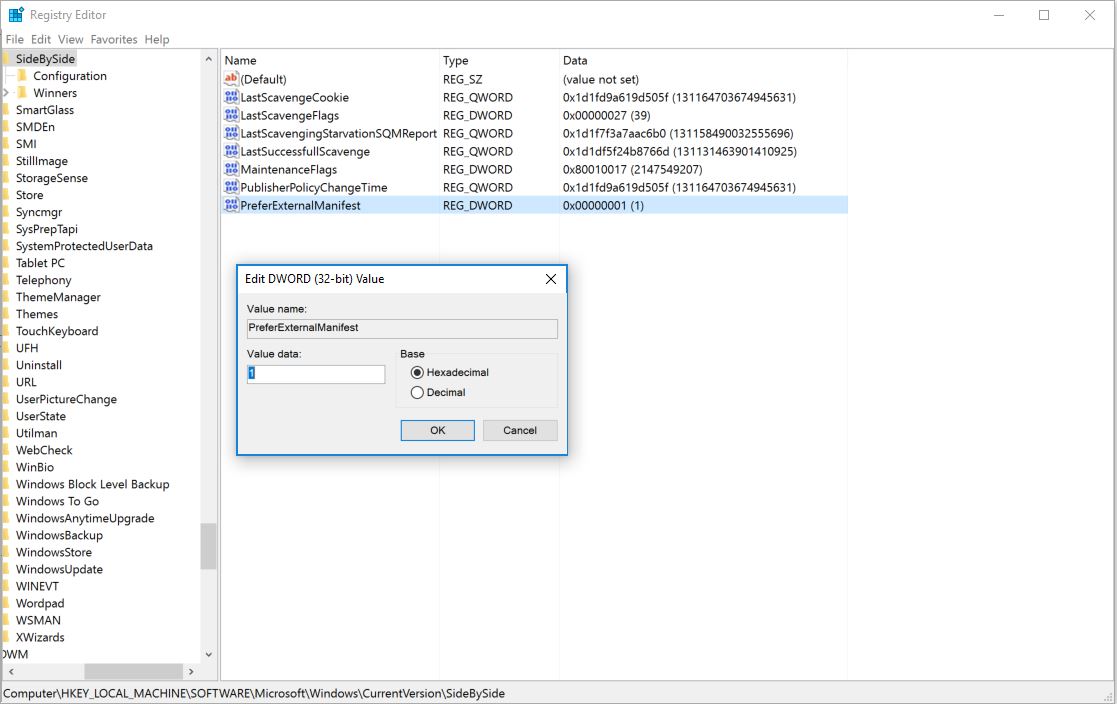Click the LastScavengingStarvationSQMReport value icon
The height and width of the screenshot is (704, 1117).
(x=231, y=133)
